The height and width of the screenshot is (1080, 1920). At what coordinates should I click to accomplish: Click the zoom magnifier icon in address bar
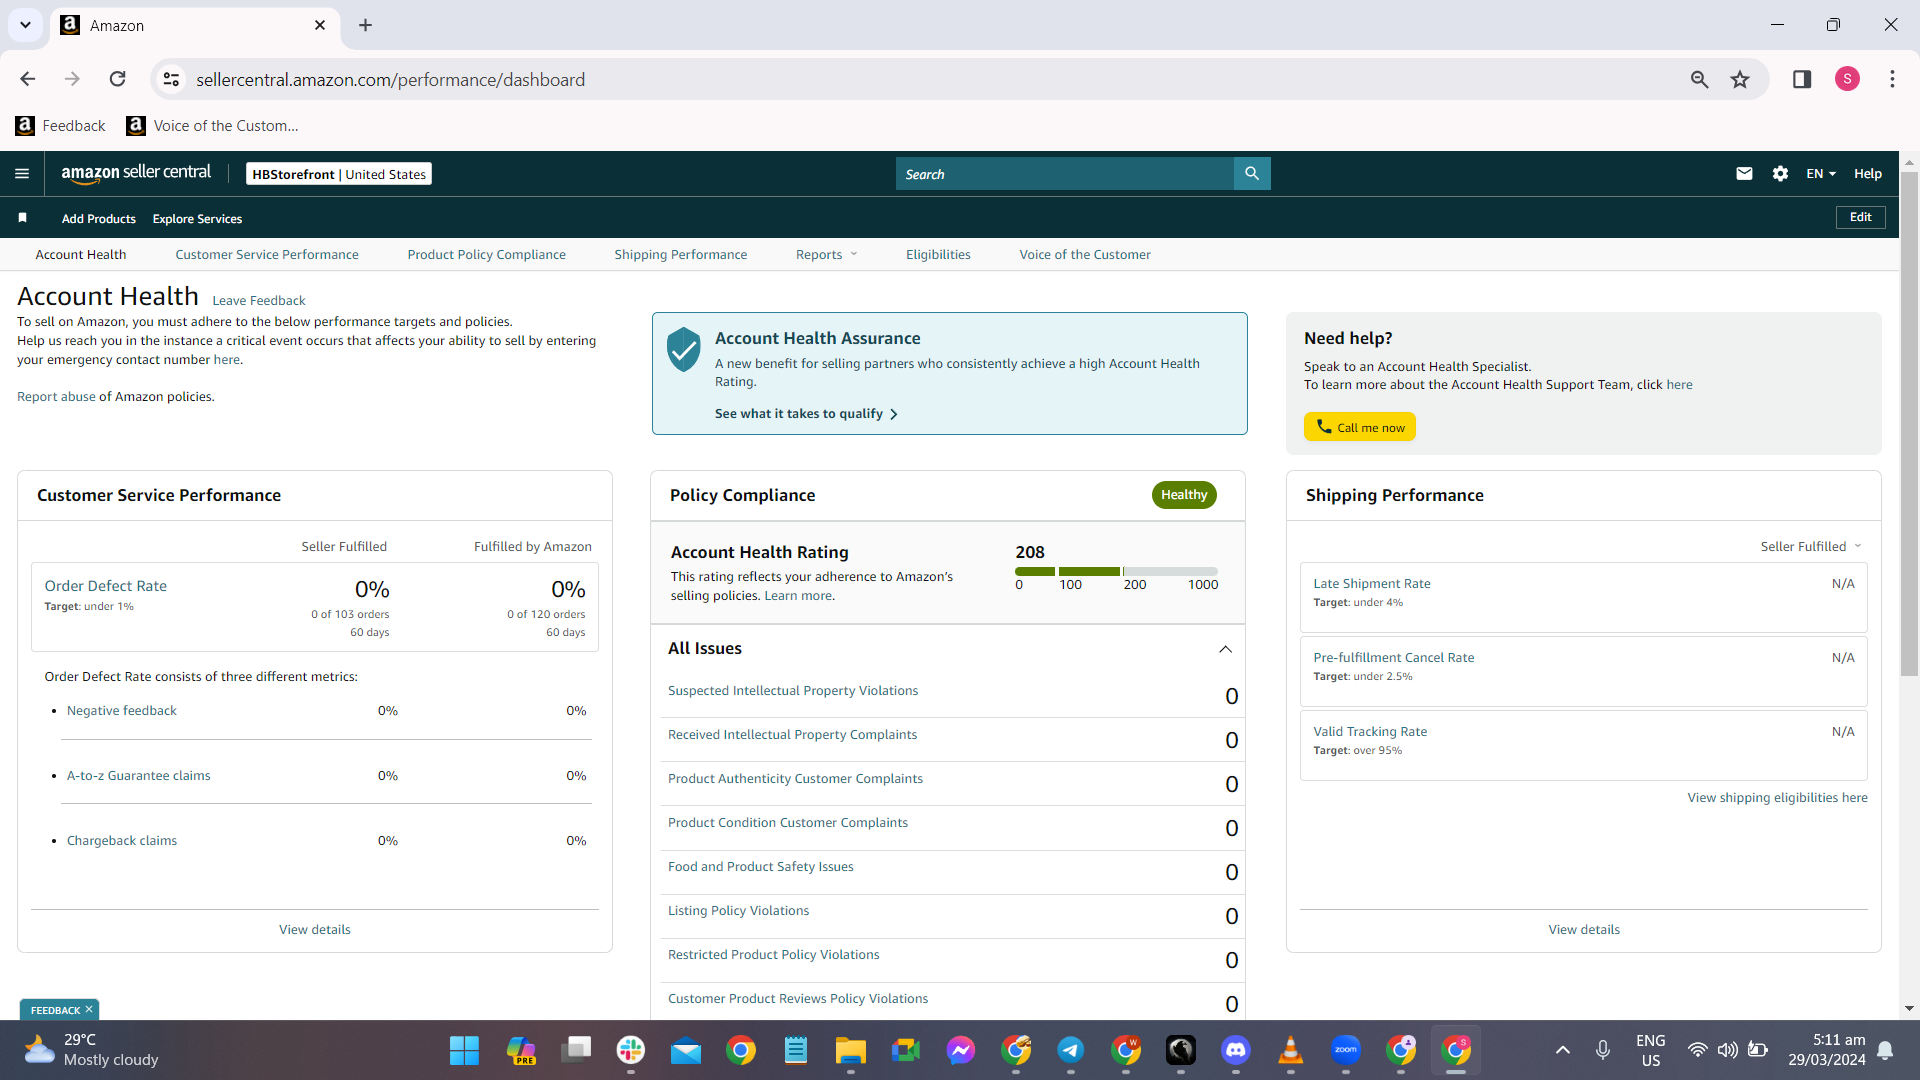click(x=1699, y=79)
